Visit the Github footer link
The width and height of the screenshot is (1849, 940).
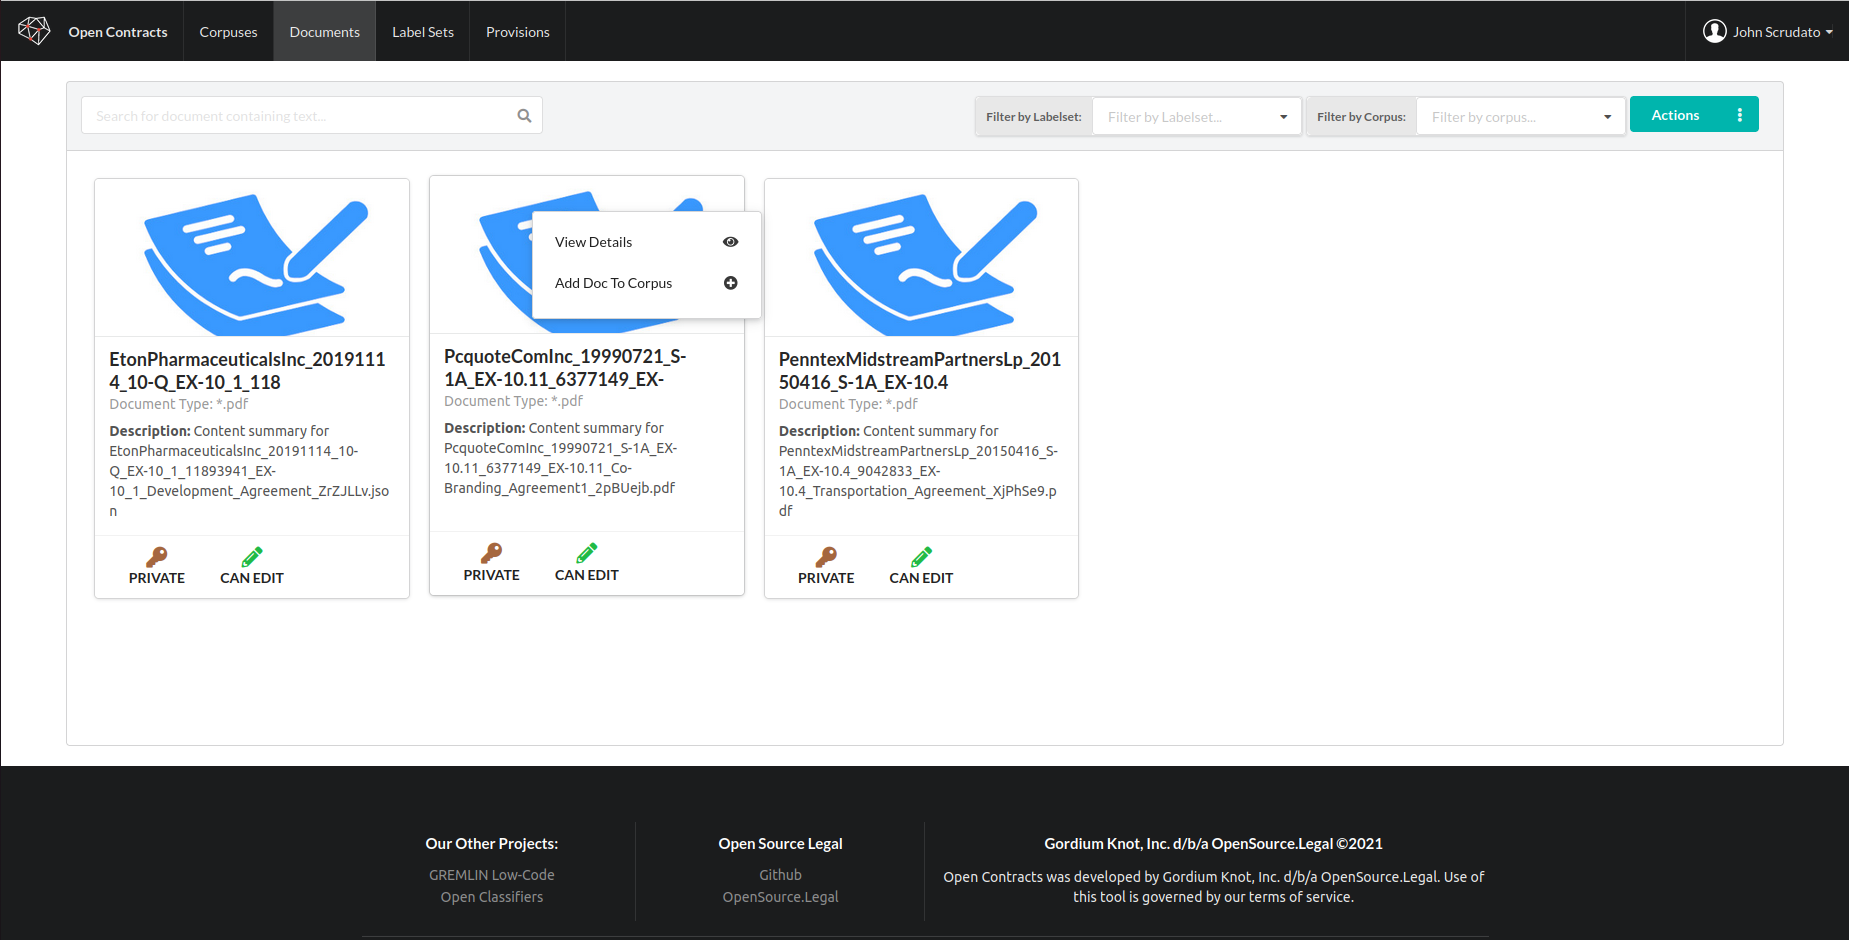click(780, 875)
